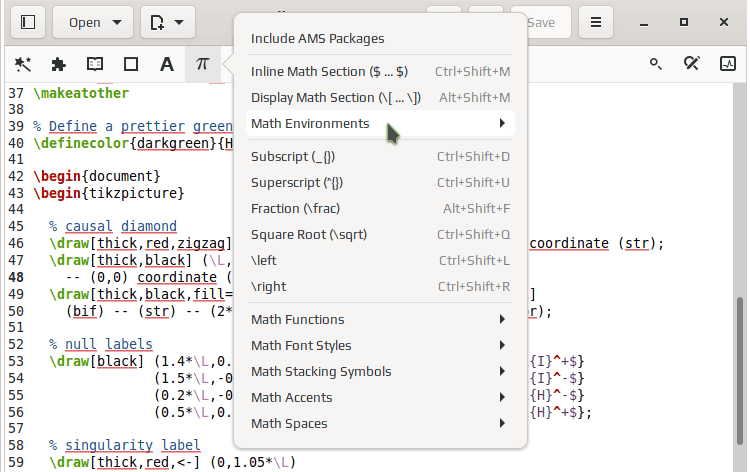Close the pi math menu button
Viewport: 750px width, 472px height.
tap(203, 64)
